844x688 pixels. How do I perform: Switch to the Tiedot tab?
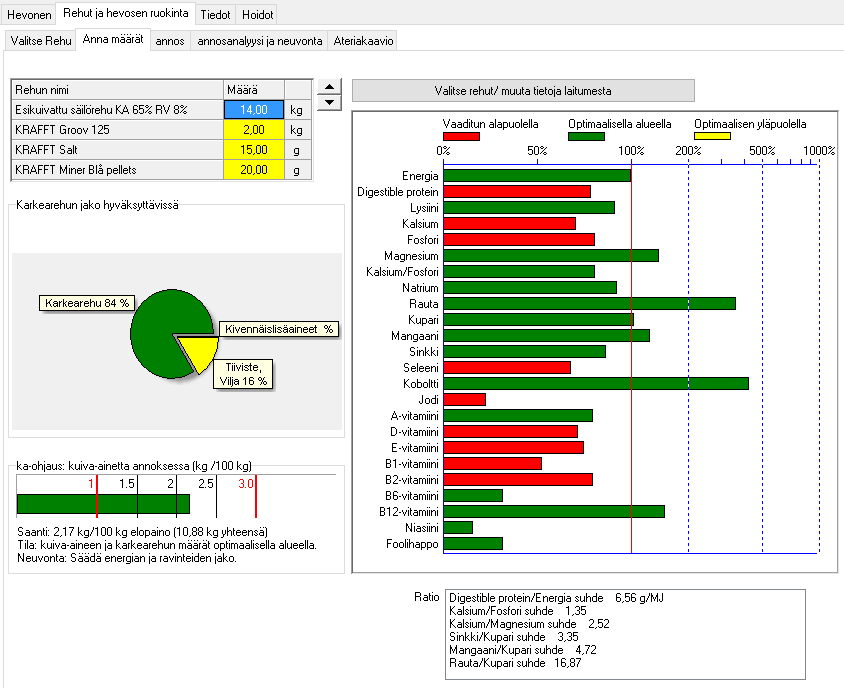click(x=215, y=15)
